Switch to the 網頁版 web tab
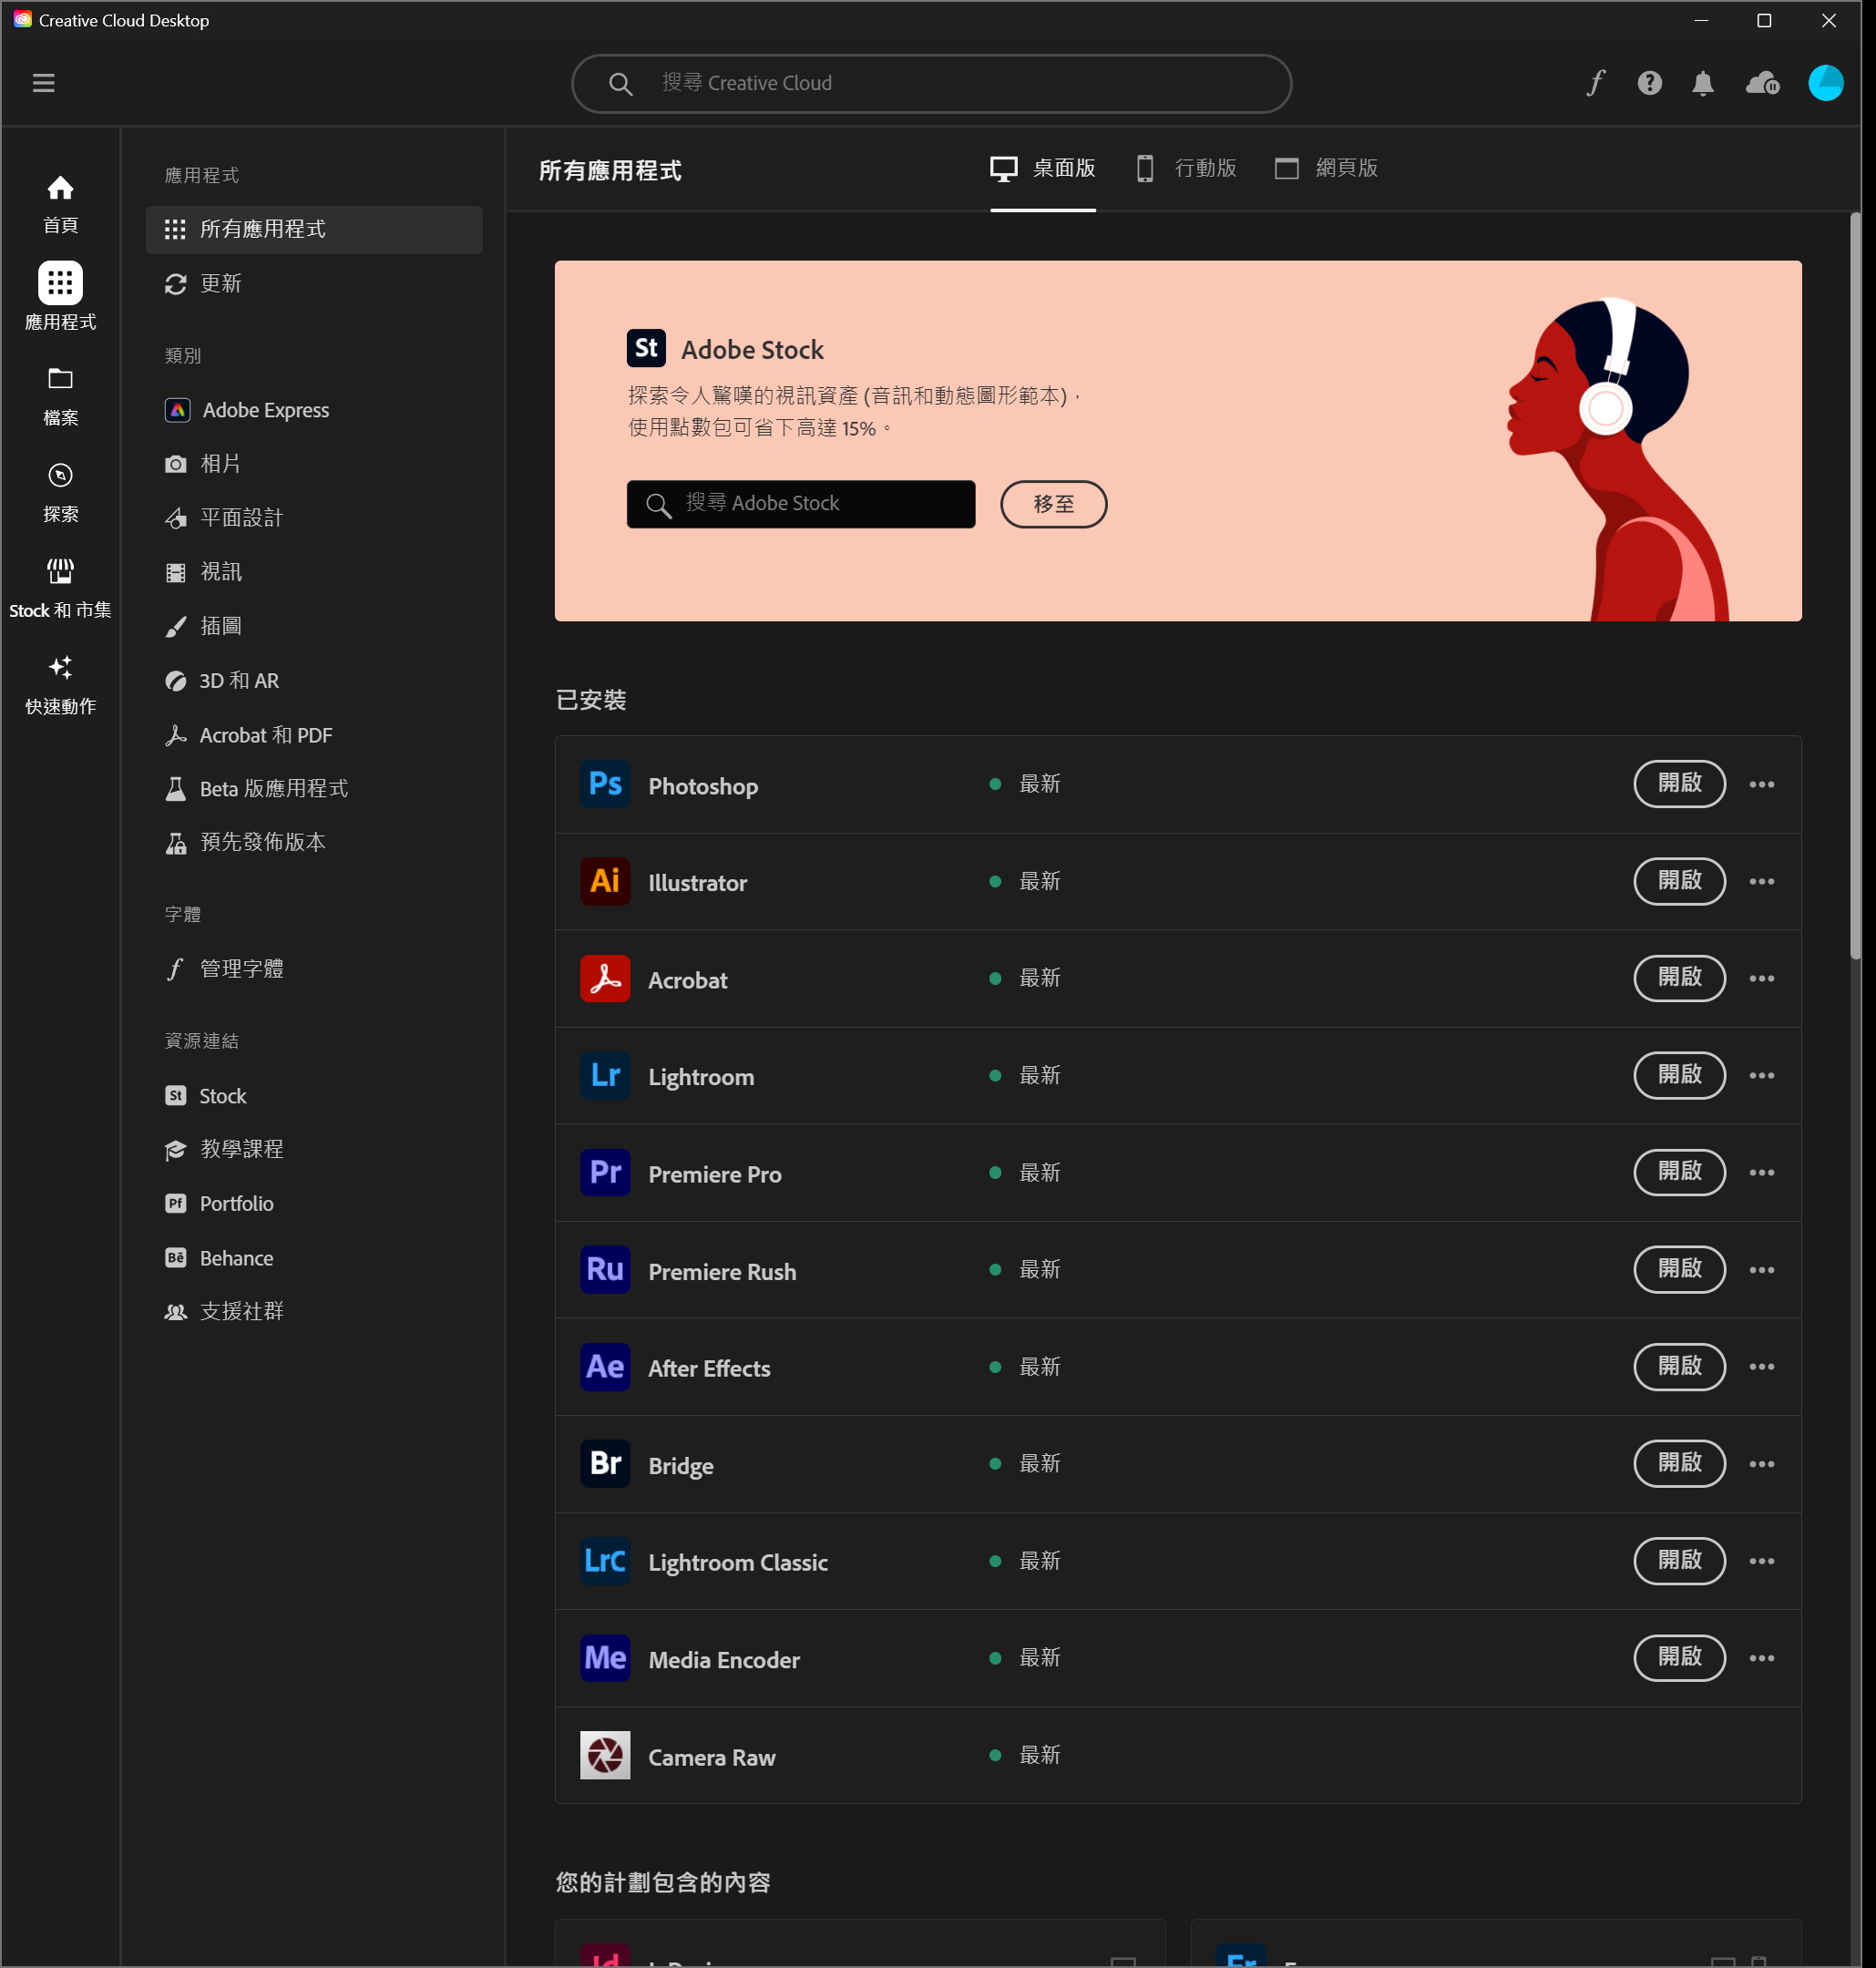This screenshot has height=1968, width=1876. pyautogui.click(x=1326, y=168)
